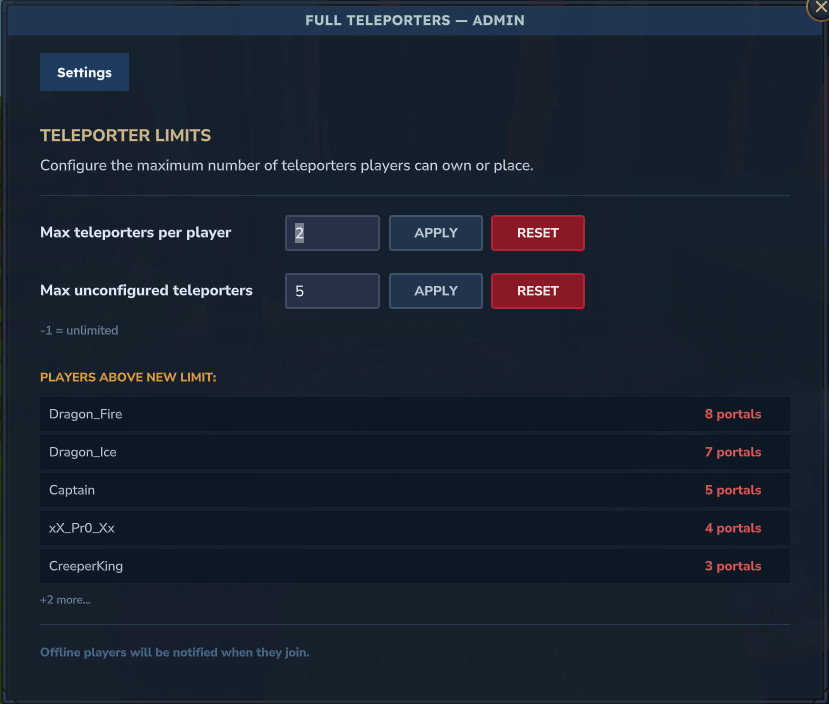Focus the max unconfigured teleporters field
Viewport: 829px width, 704px height.
(332, 291)
